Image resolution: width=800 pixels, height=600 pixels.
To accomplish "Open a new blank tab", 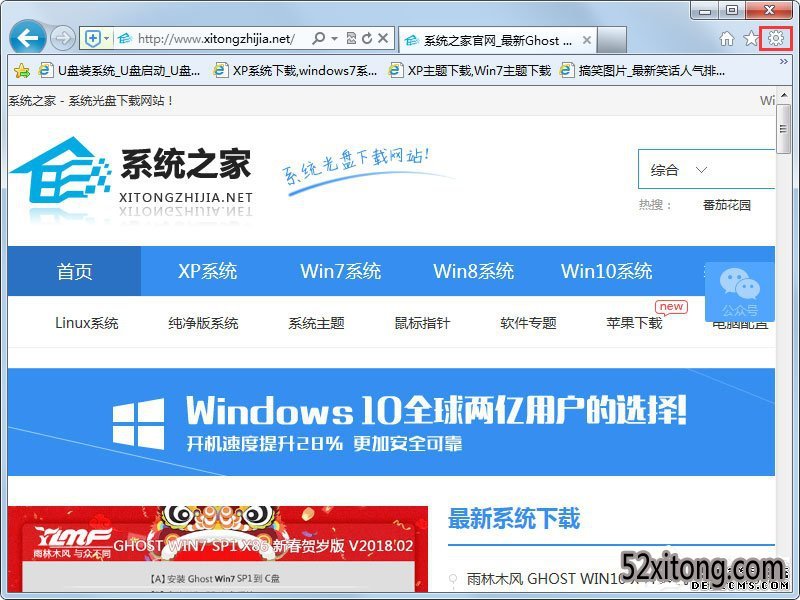I will point(612,40).
